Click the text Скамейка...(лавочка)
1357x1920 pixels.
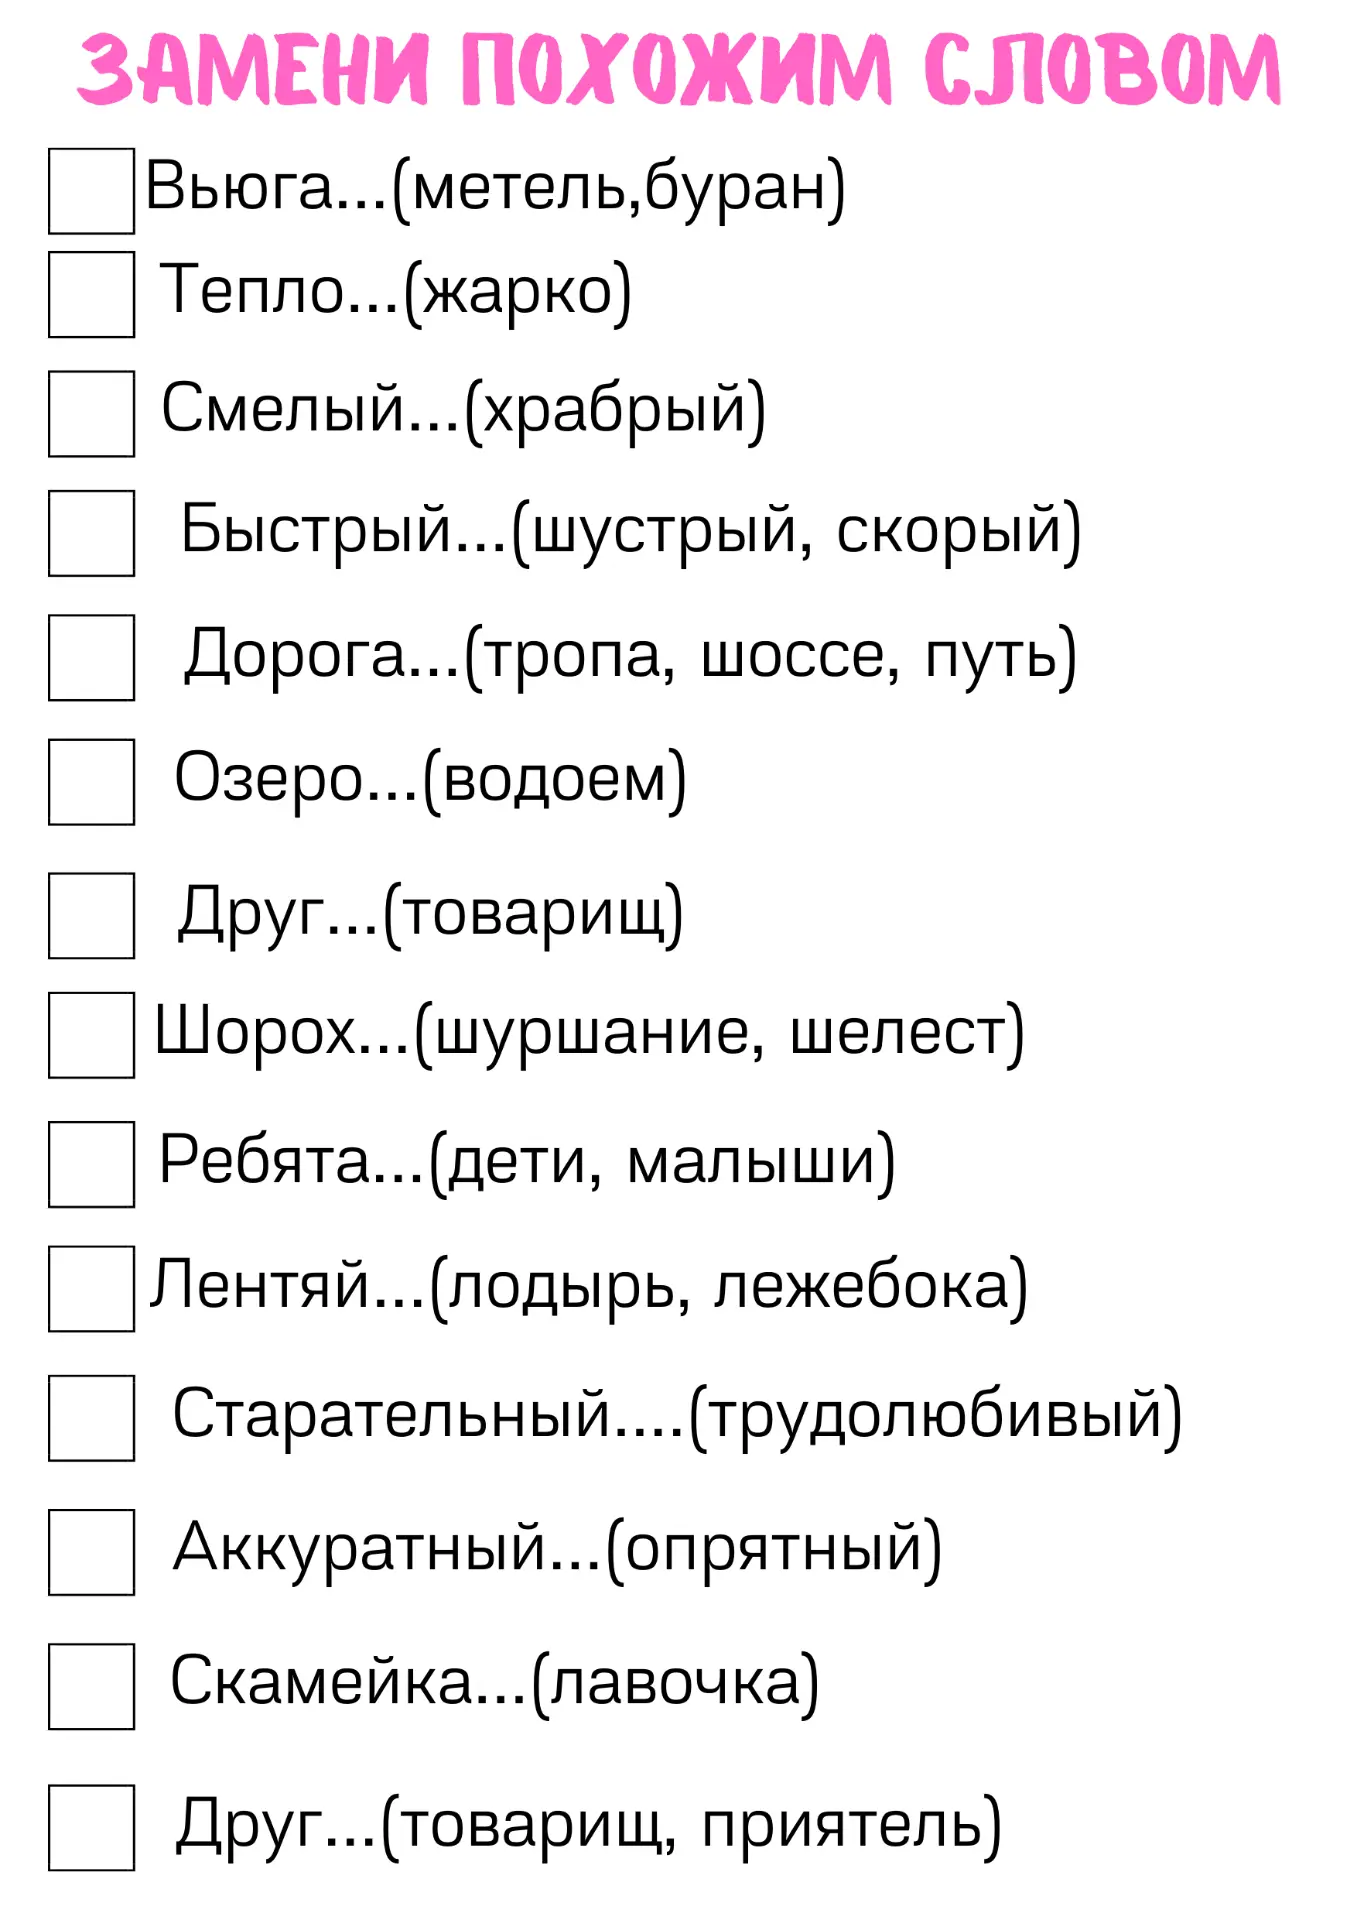[495, 1683]
